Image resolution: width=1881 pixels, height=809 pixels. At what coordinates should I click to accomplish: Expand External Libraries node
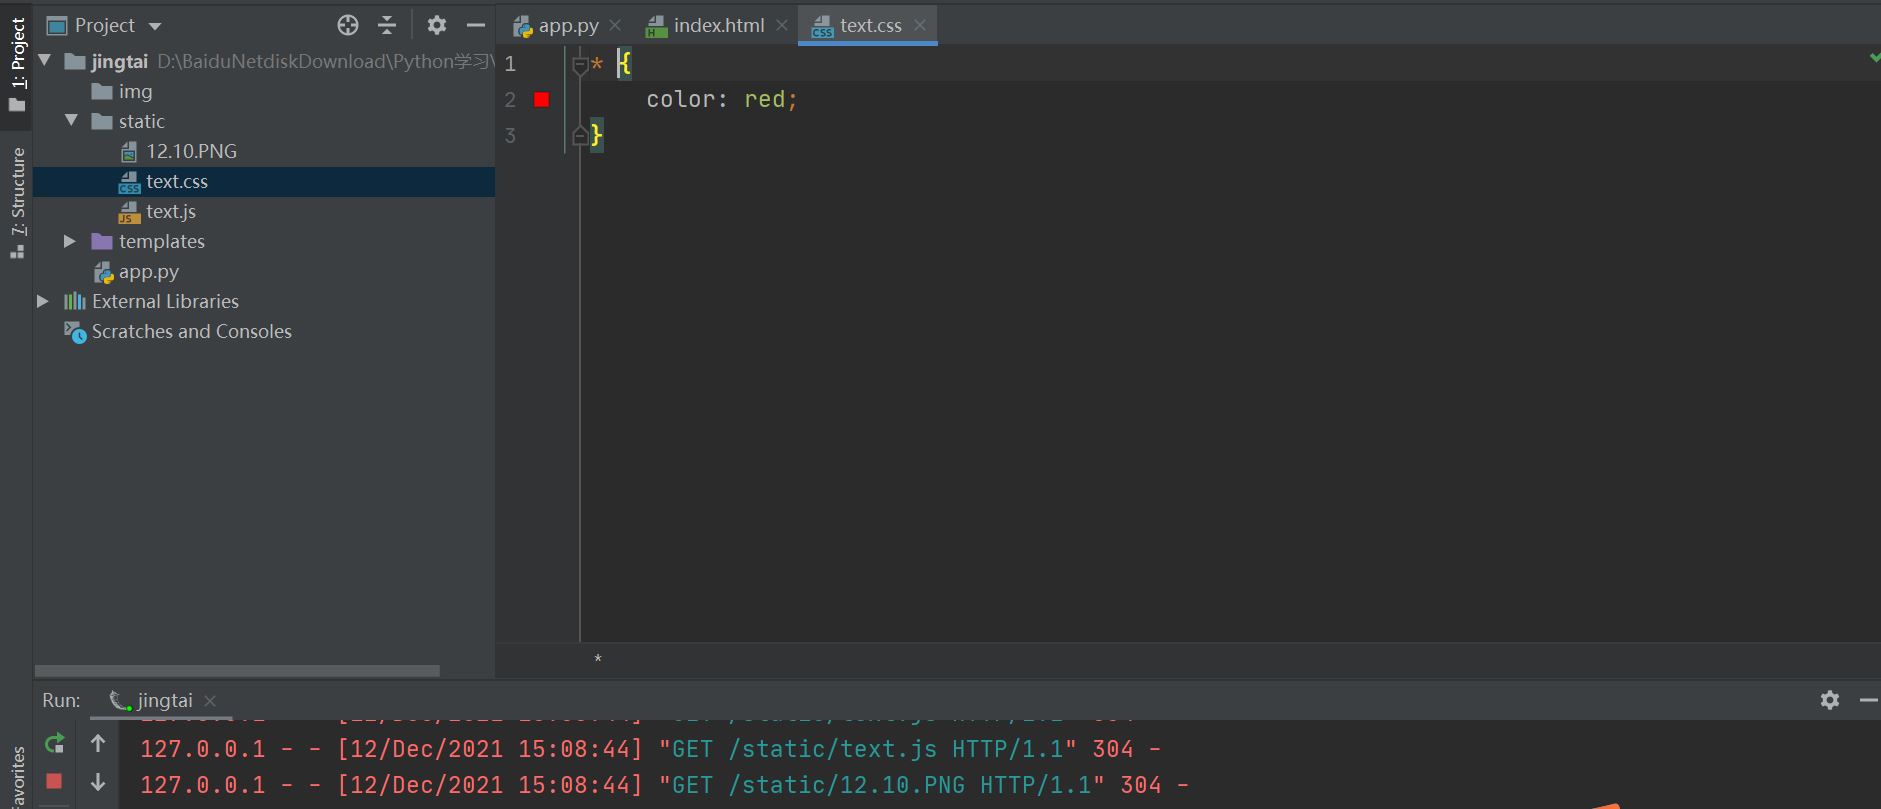[x=42, y=301]
